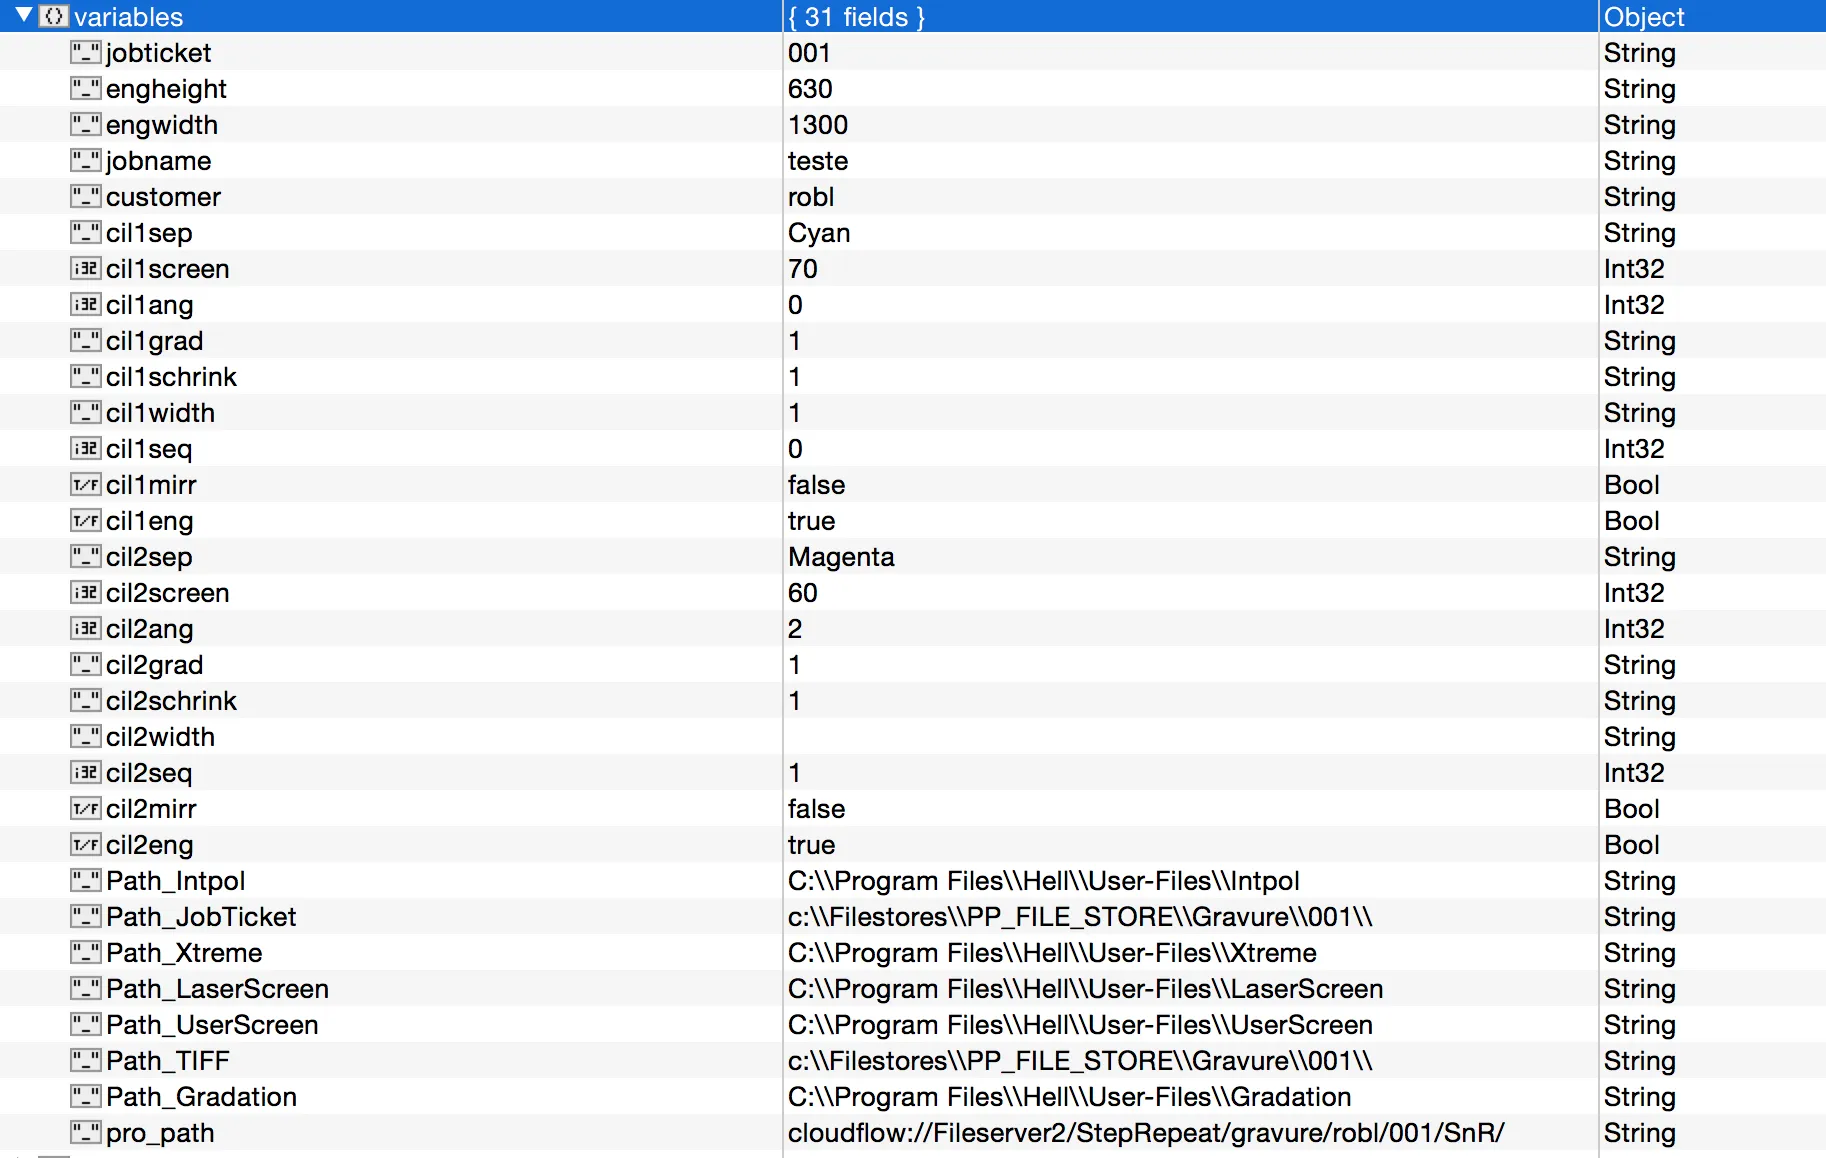Click the object icon beside variables
The width and height of the screenshot is (1826, 1158).
pos(54,16)
